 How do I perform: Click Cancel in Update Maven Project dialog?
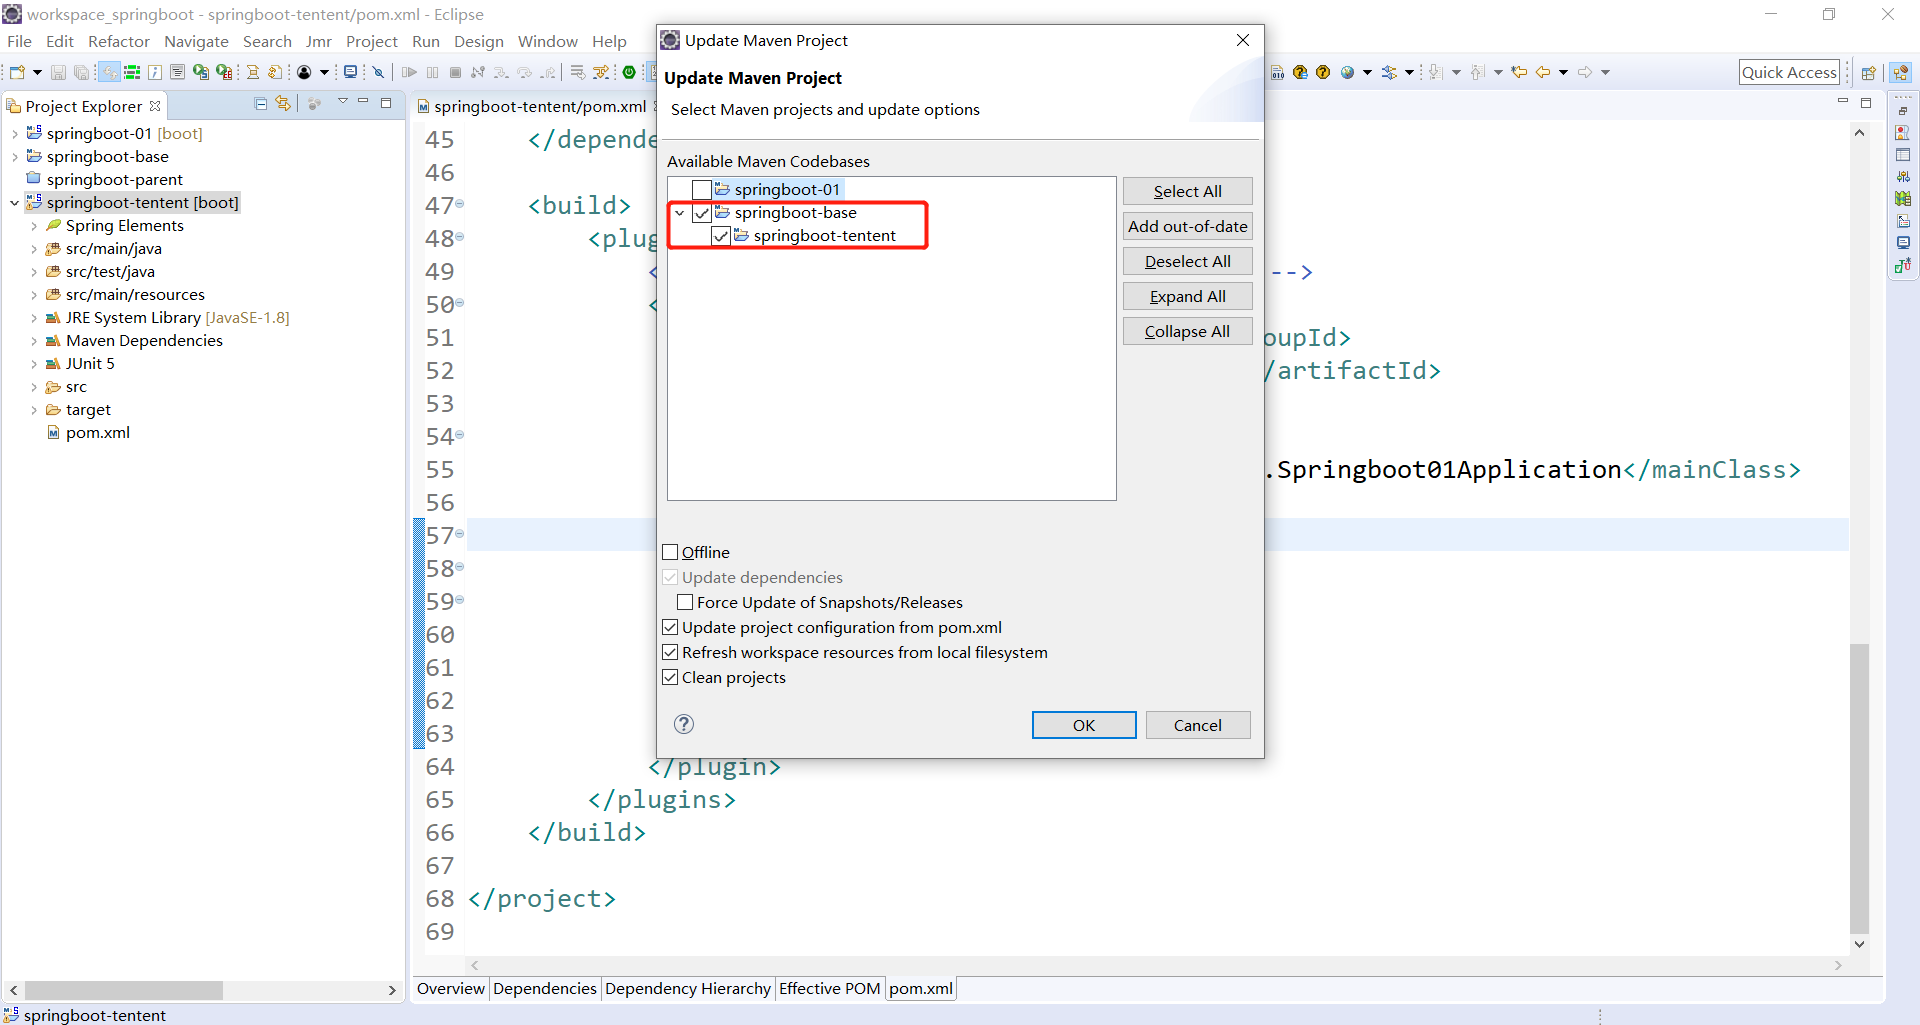[x=1198, y=725]
